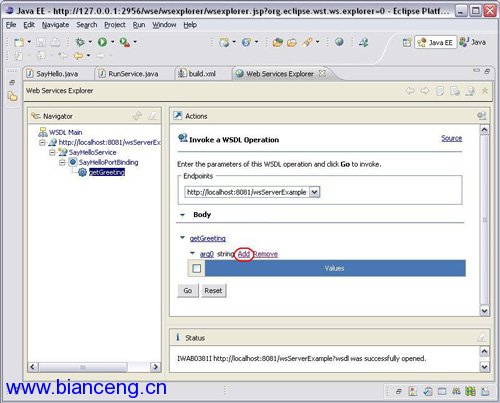Open the WSDL page icon
Viewport: 500px width, 403px height.
click(470, 91)
